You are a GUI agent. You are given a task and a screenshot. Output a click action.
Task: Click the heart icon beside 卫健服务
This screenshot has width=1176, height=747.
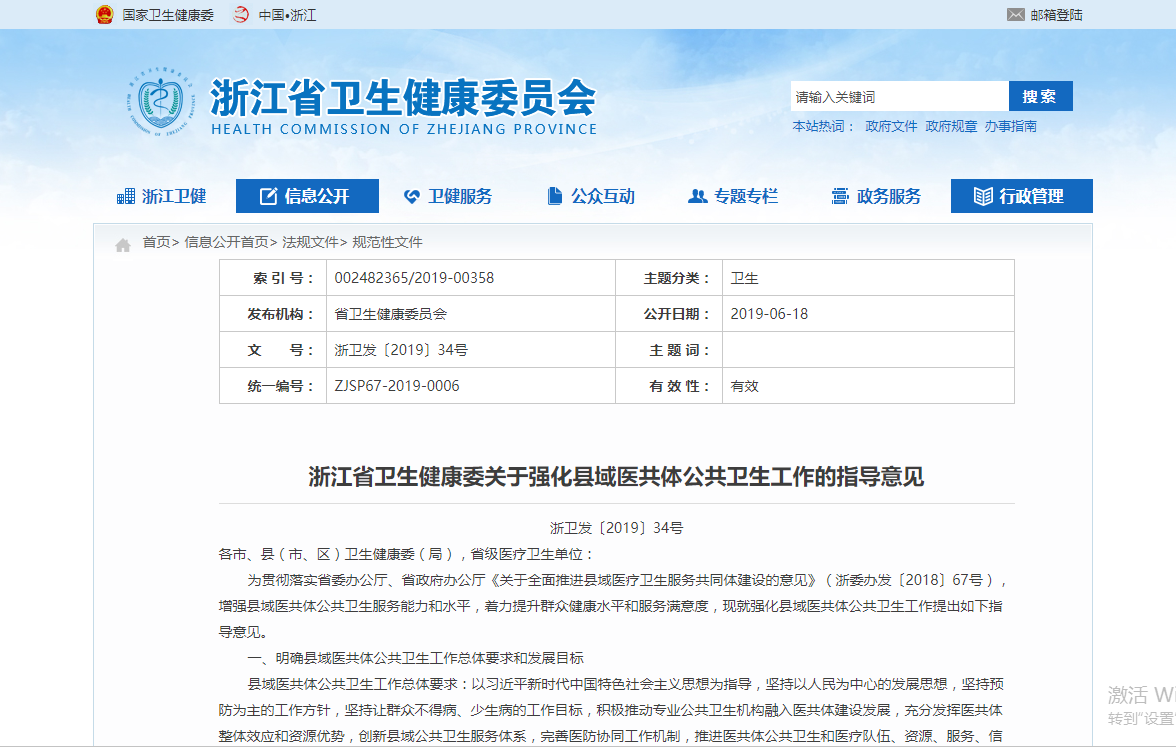pyautogui.click(x=412, y=196)
